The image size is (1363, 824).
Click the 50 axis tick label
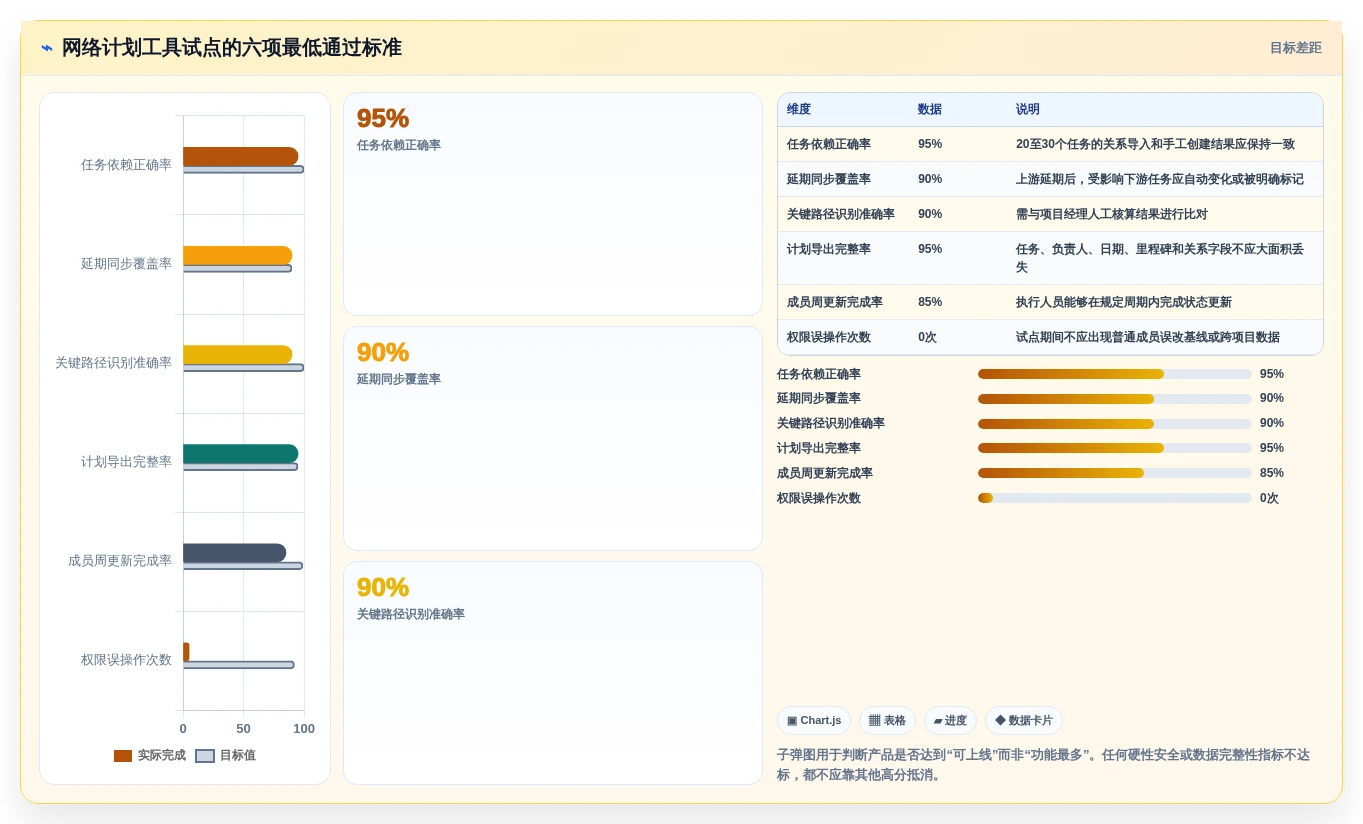coord(243,729)
